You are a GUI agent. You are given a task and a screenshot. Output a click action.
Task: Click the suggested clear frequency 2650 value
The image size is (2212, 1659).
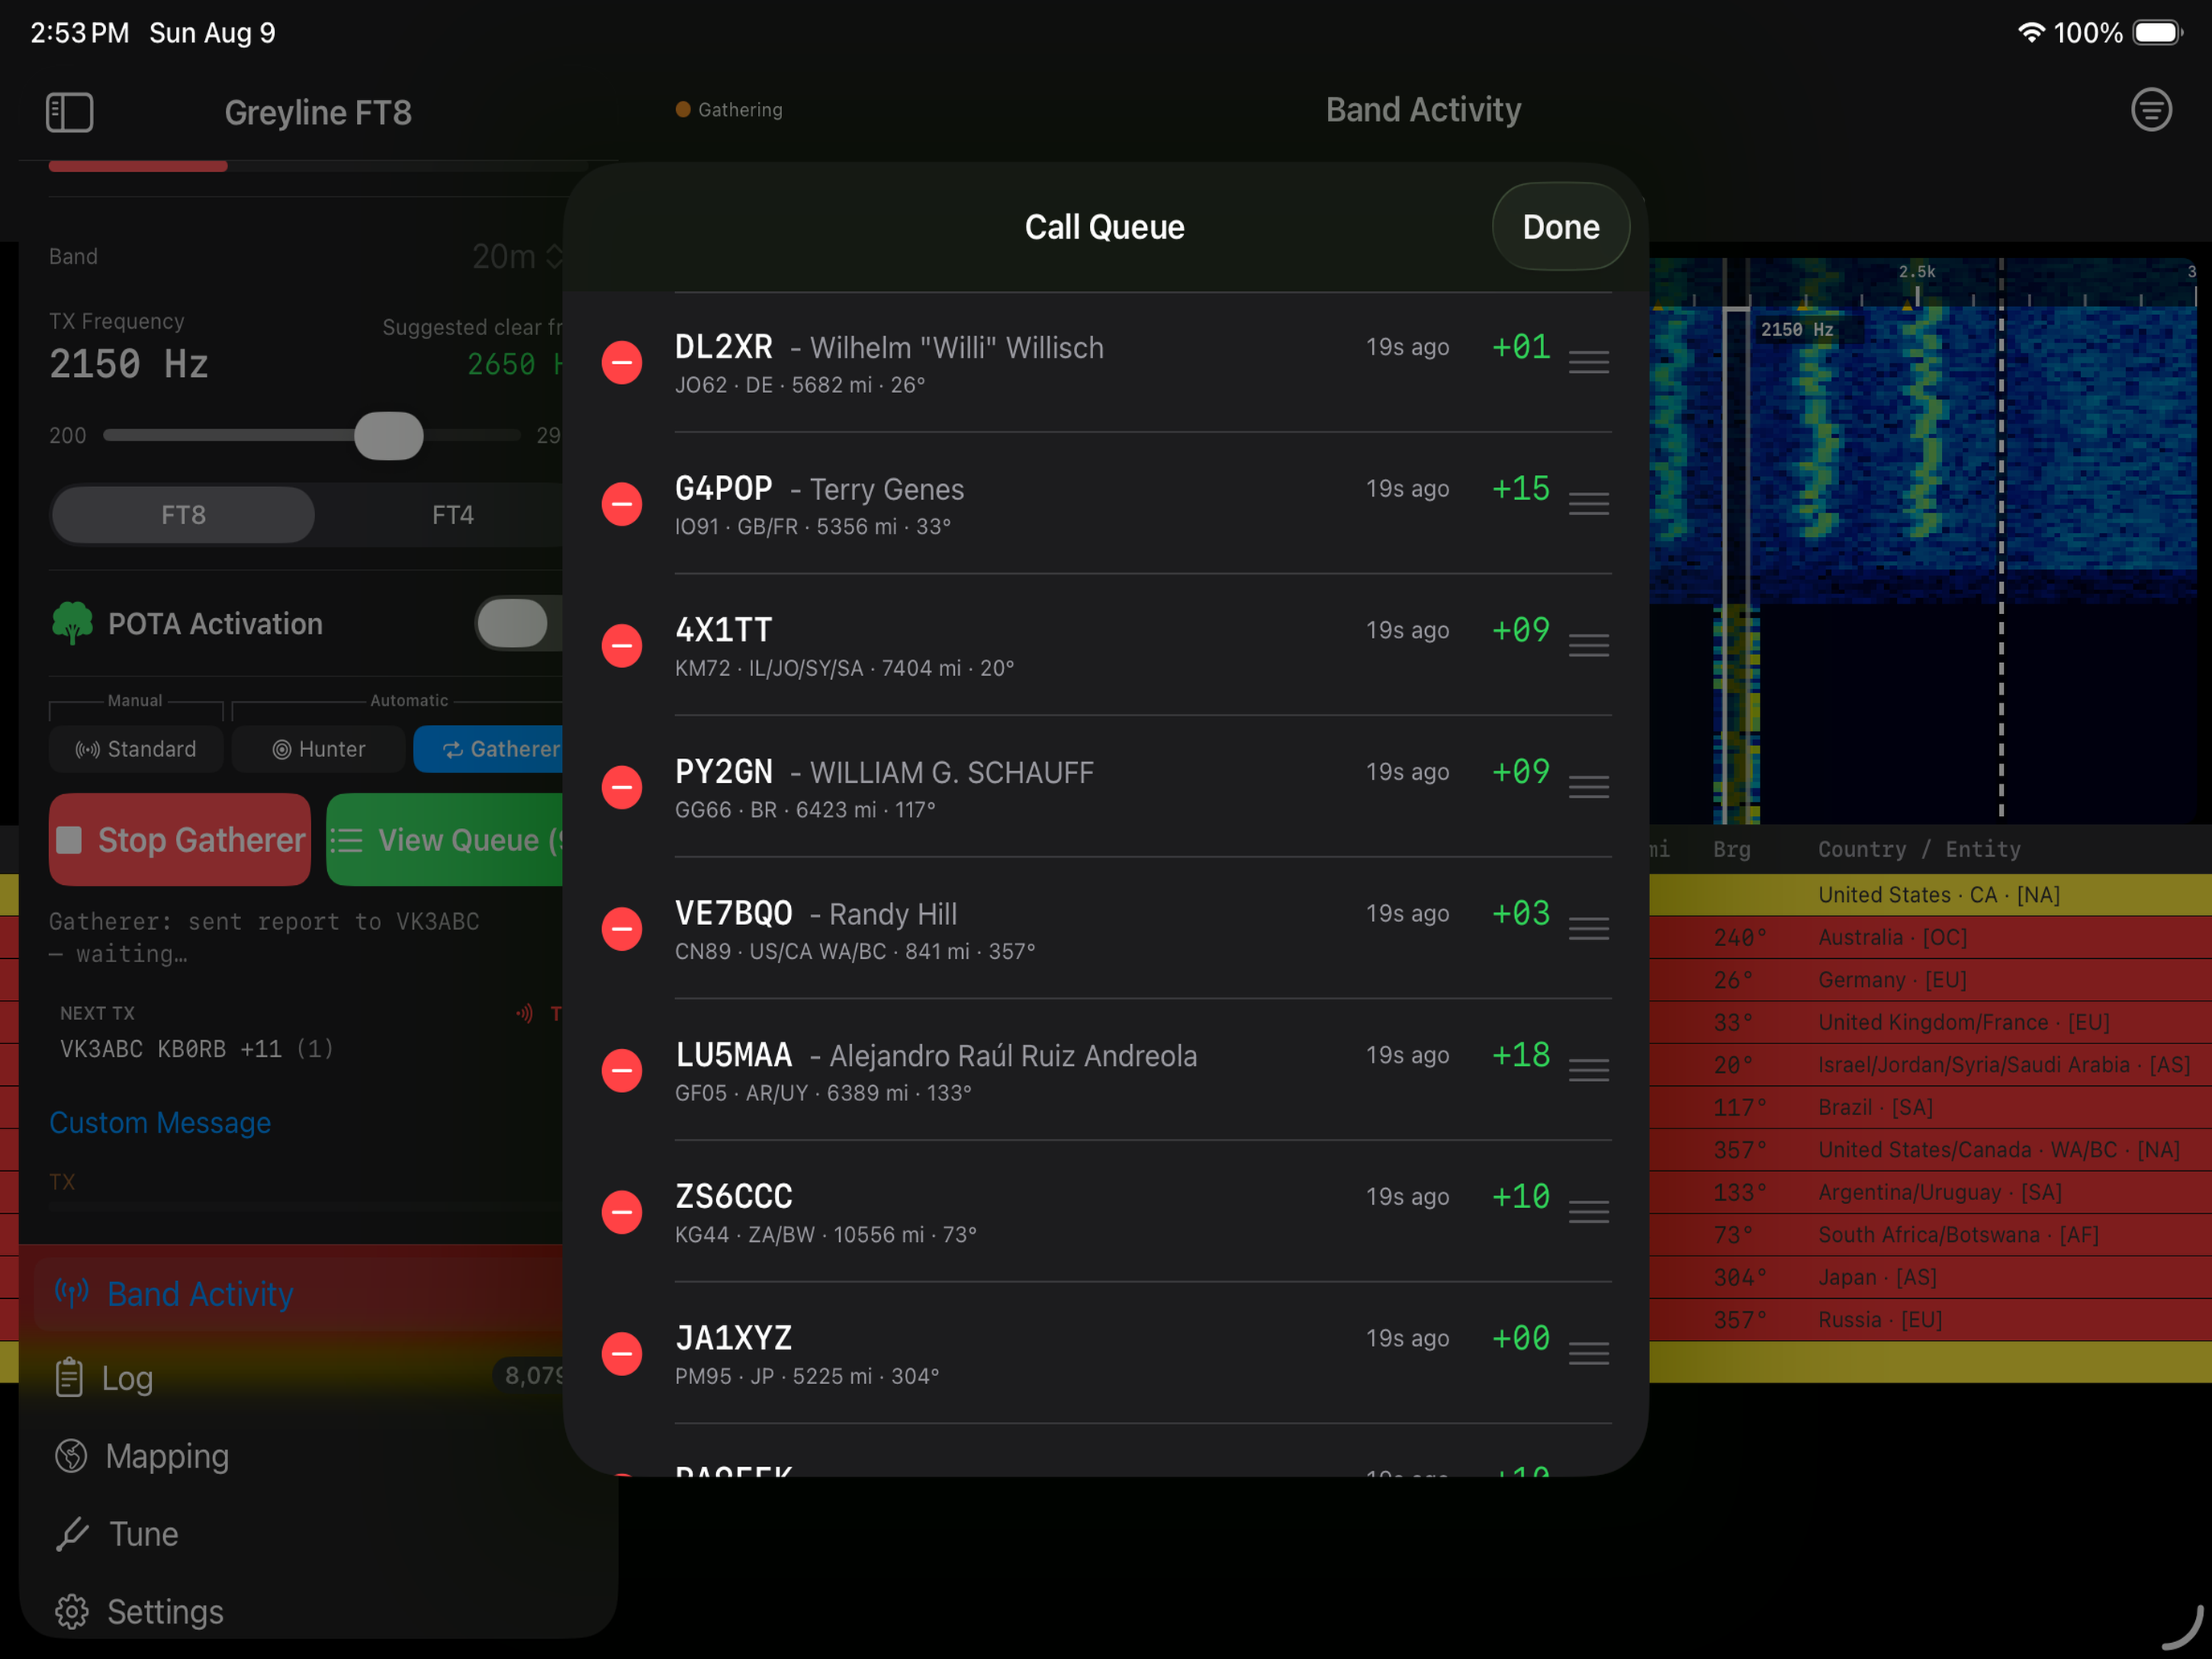point(514,364)
